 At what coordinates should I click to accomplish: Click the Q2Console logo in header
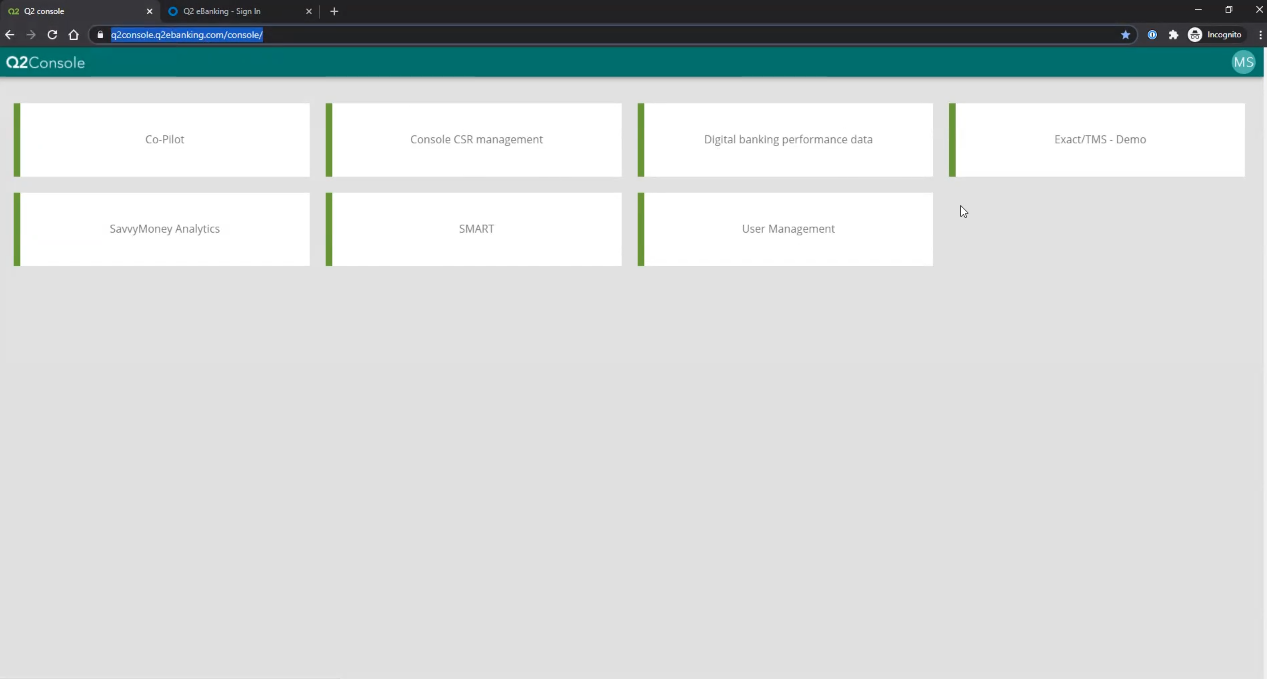pos(46,63)
